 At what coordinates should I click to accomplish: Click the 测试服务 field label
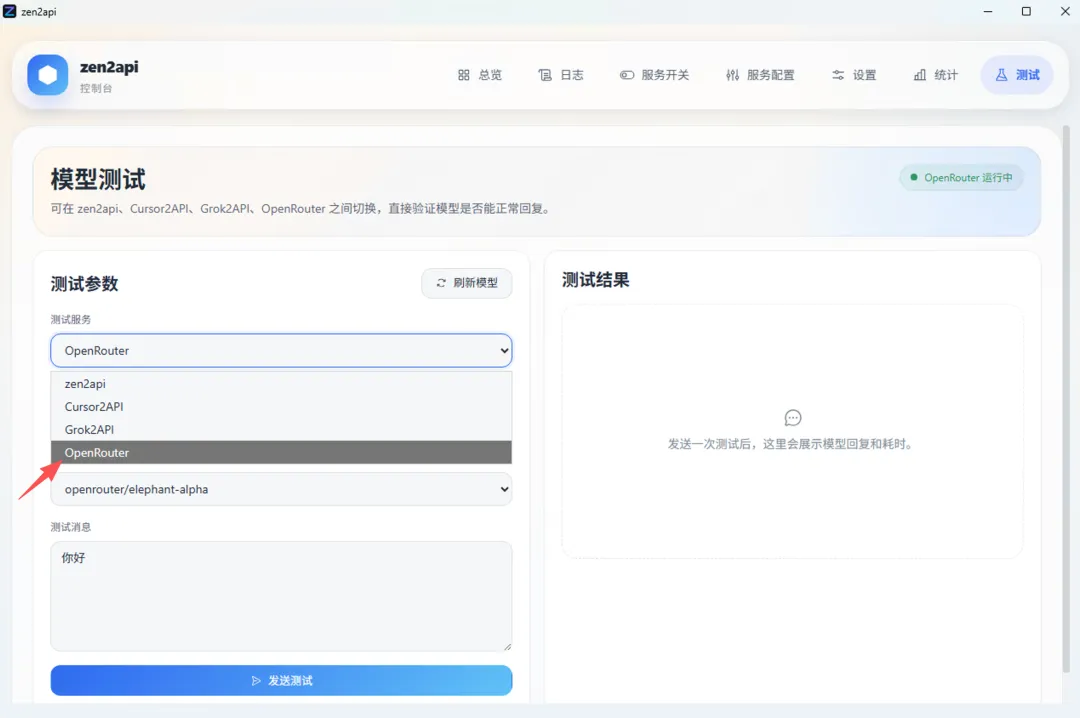click(x=70, y=320)
